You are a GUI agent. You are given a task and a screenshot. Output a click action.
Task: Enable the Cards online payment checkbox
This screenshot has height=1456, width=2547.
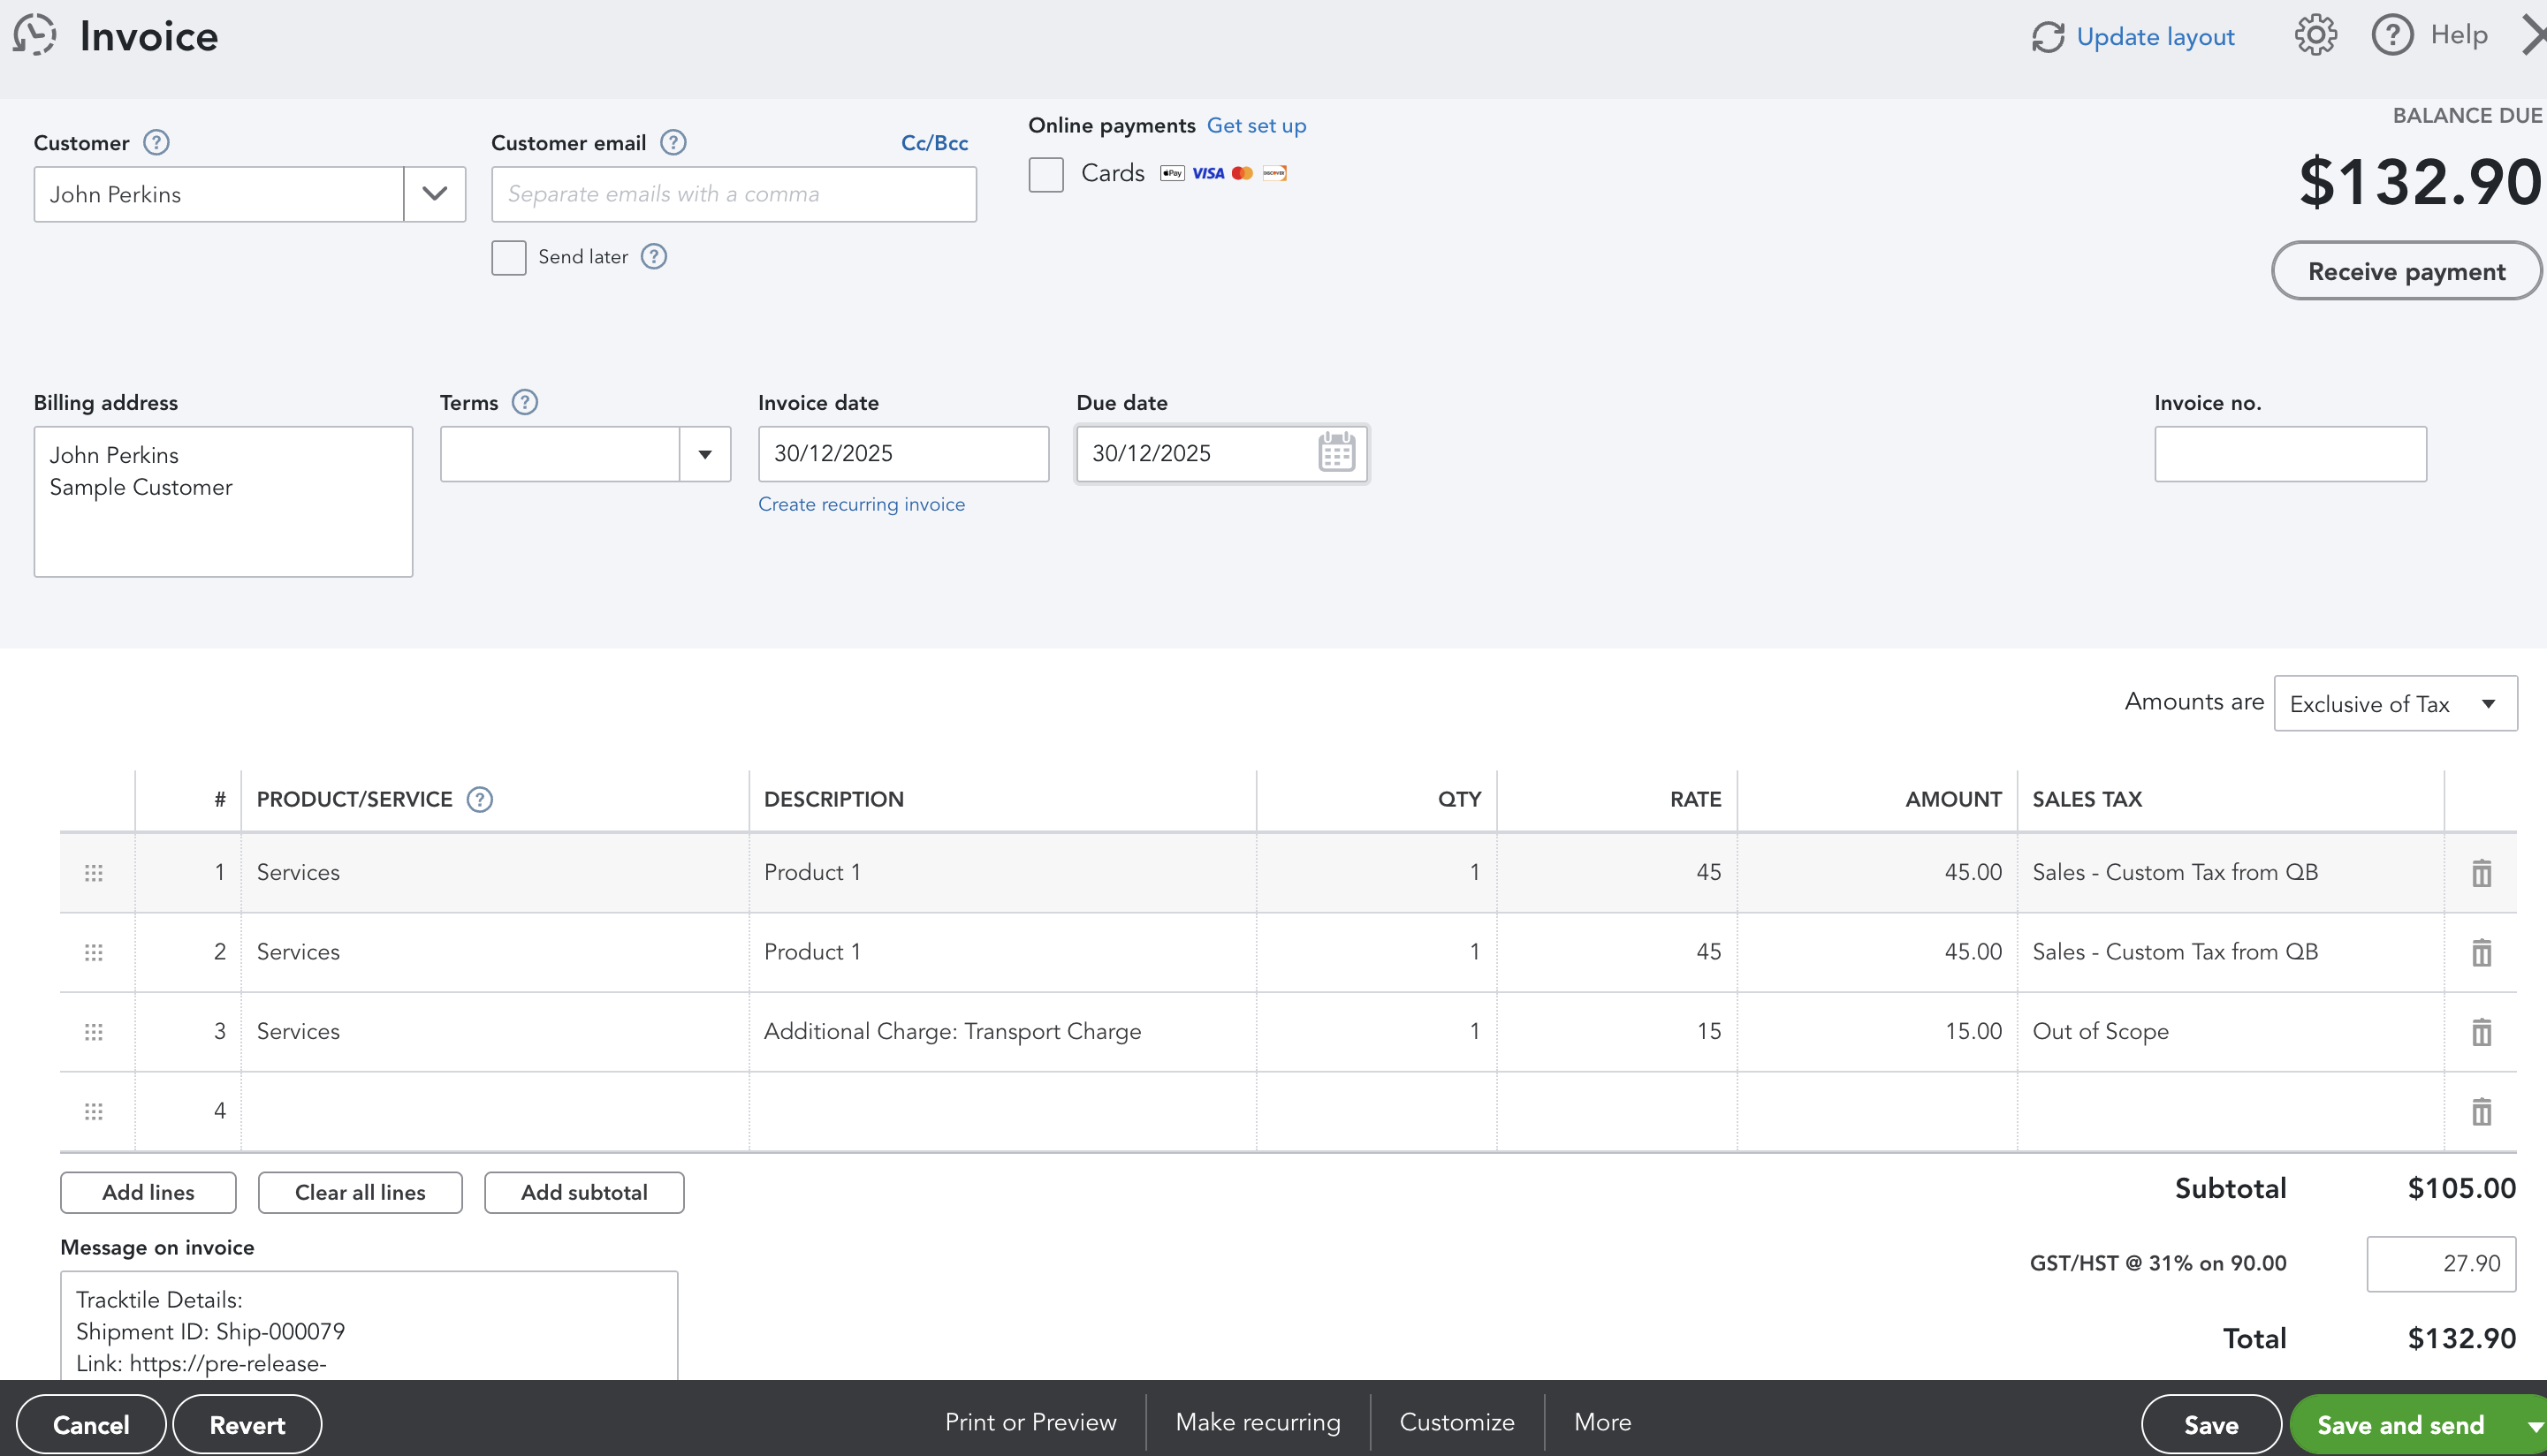(1046, 174)
